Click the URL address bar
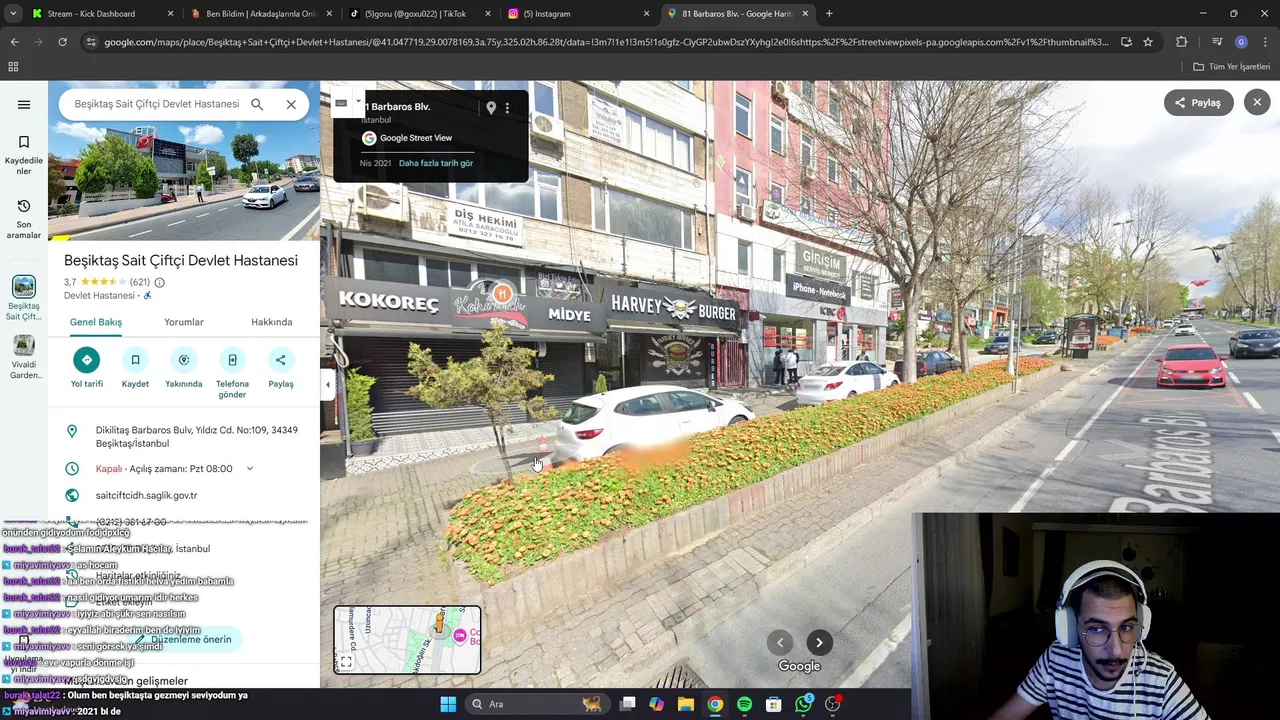The image size is (1280, 720). 606,42
